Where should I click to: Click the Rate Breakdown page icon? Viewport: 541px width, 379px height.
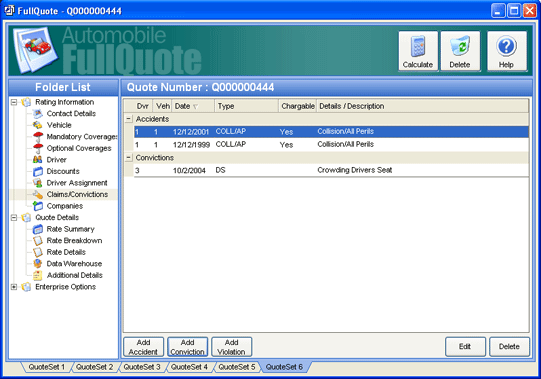tap(38, 241)
